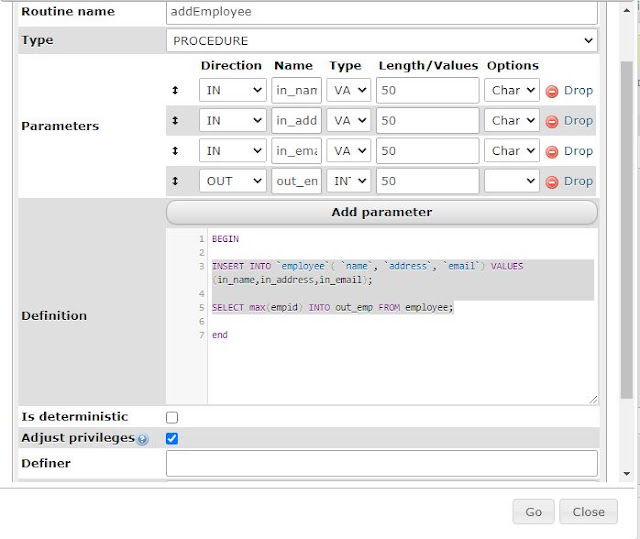Tick the Is deterministic checkbox
This screenshot has width=640, height=539.
tap(172, 417)
